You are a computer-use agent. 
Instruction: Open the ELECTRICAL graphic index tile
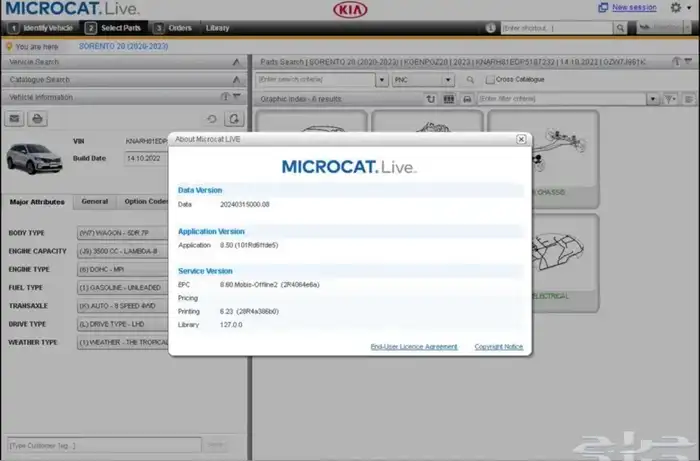point(565,263)
